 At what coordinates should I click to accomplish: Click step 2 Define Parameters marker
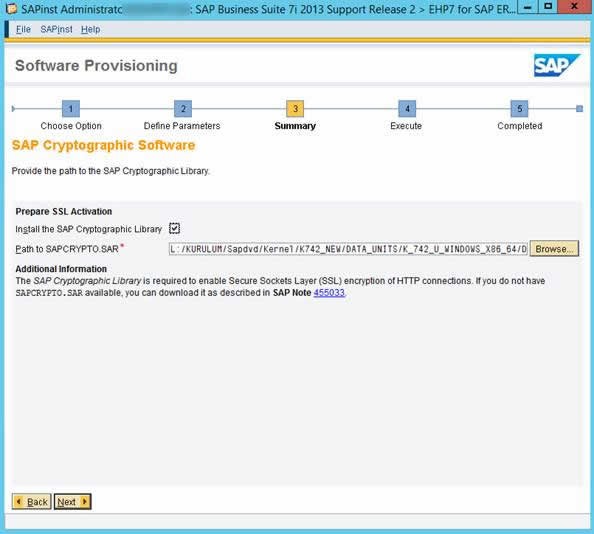coord(183,109)
